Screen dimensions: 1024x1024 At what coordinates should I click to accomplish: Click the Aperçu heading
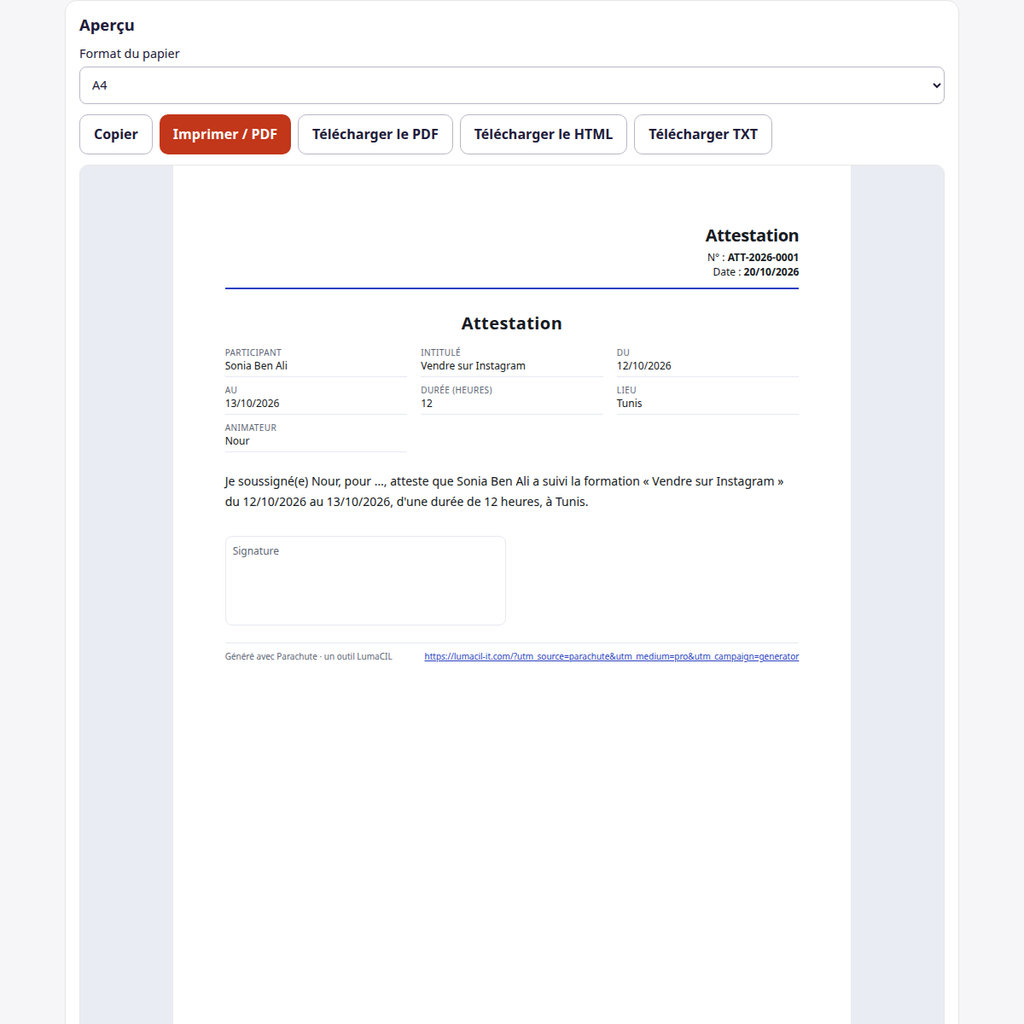click(x=107, y=25)
